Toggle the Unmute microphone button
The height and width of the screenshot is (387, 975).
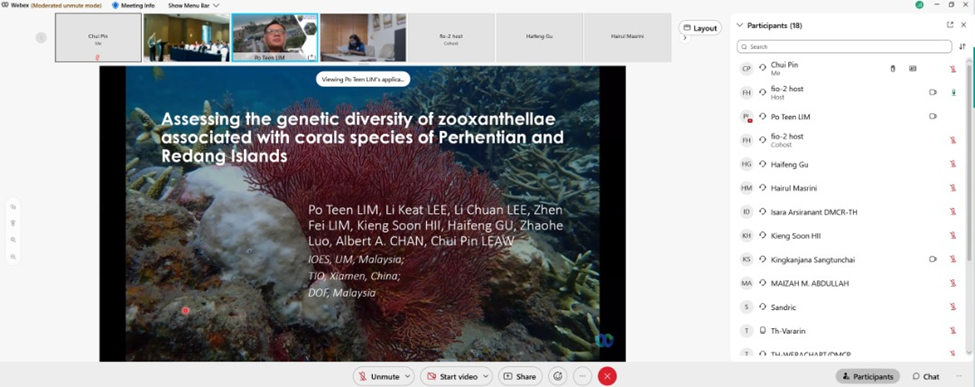(379, 376)
